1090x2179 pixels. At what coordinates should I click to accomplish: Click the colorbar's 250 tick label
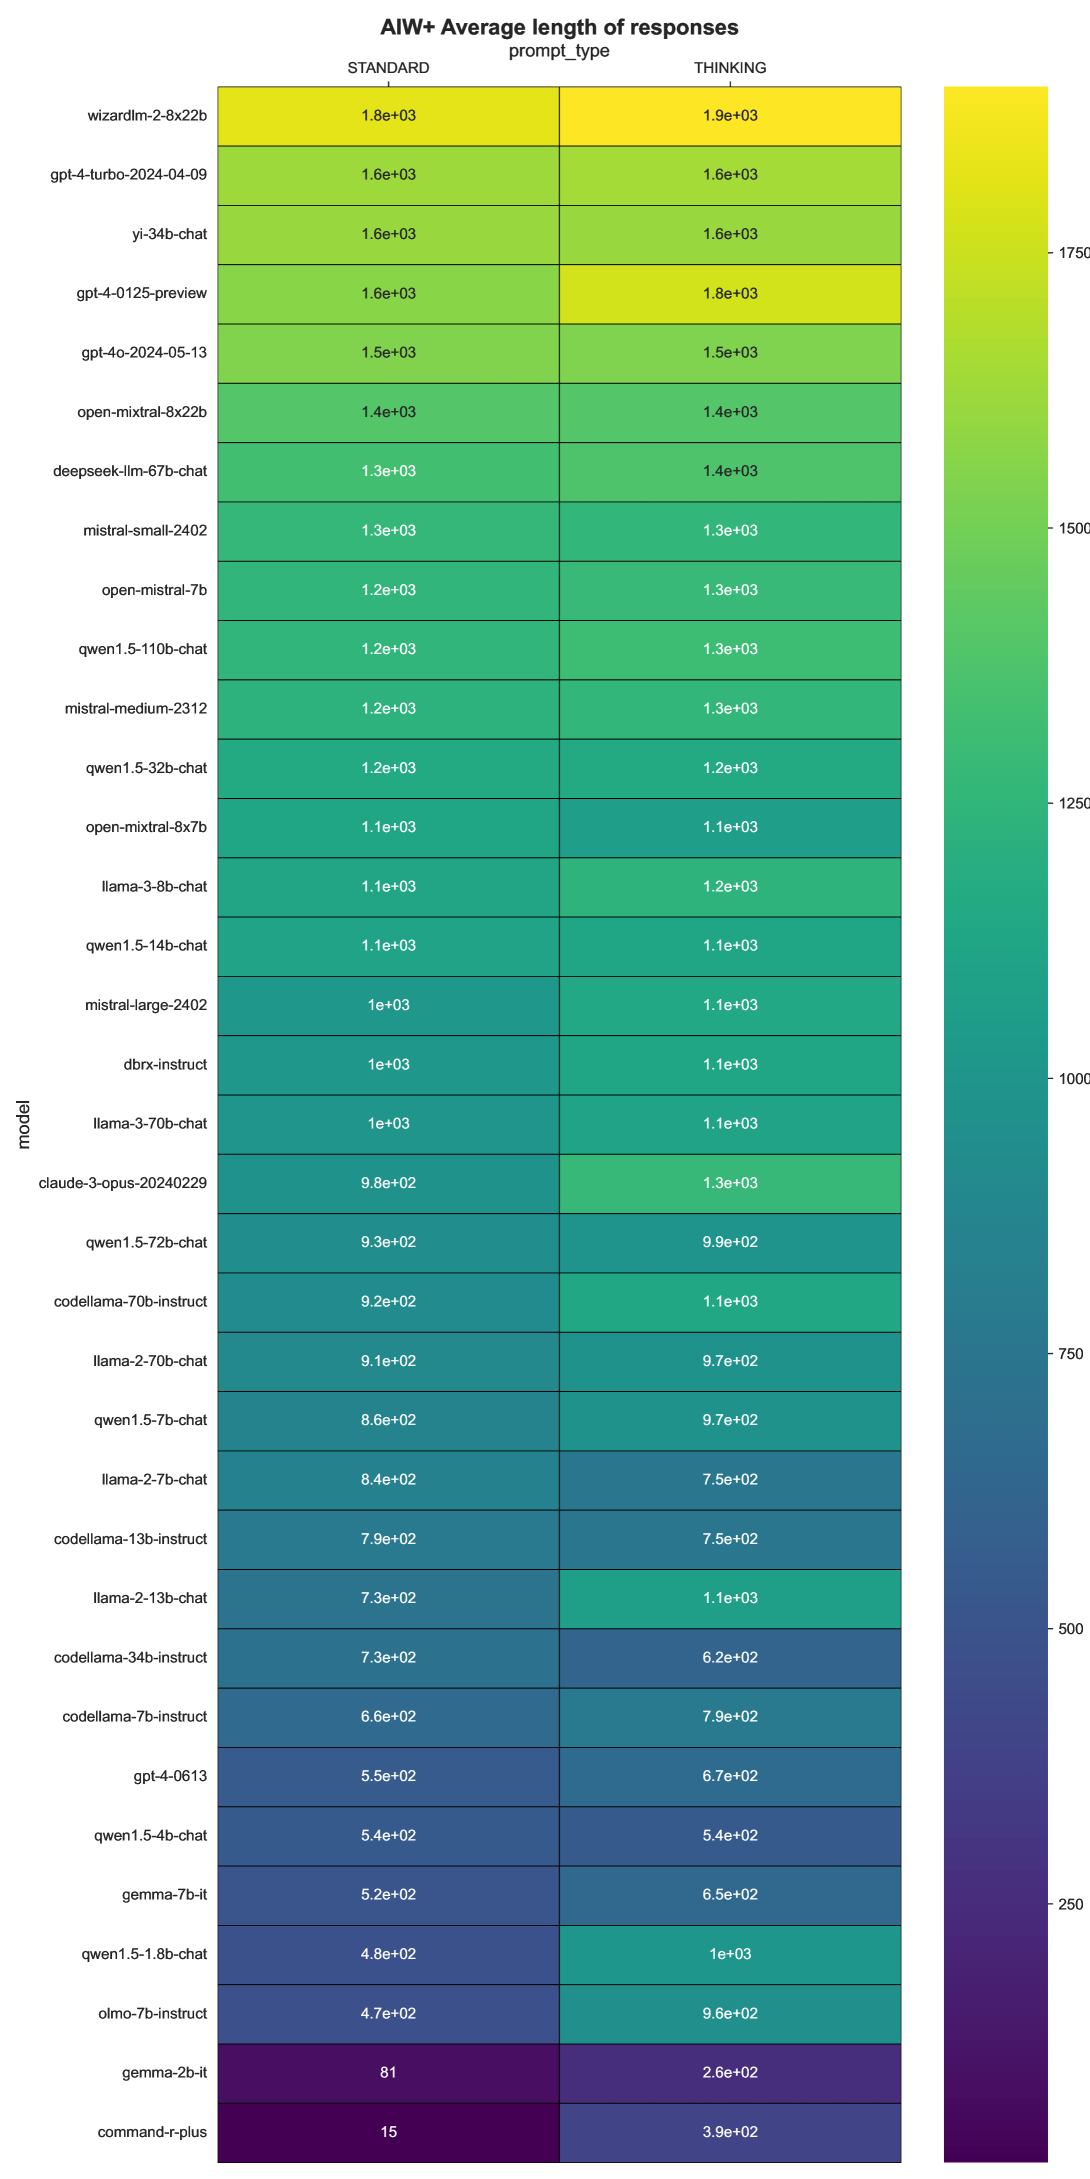(x=1070, y=1904)
